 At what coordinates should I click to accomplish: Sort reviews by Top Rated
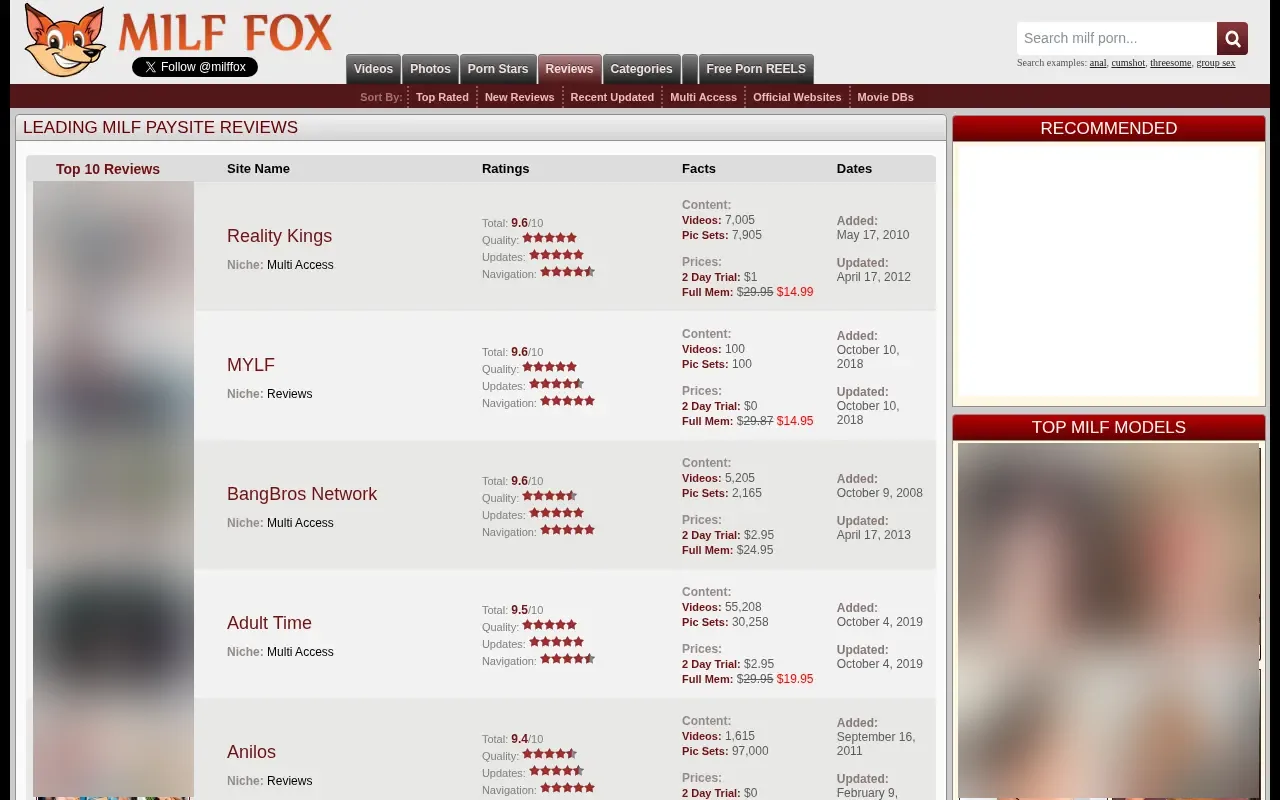click(442, 97)
